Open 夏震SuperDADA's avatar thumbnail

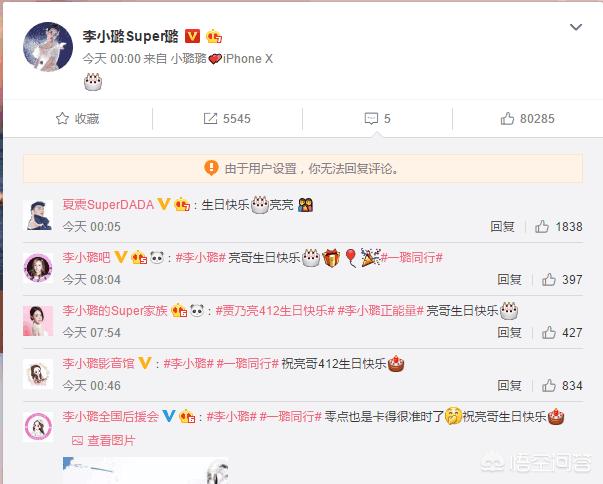click(38, 215)
